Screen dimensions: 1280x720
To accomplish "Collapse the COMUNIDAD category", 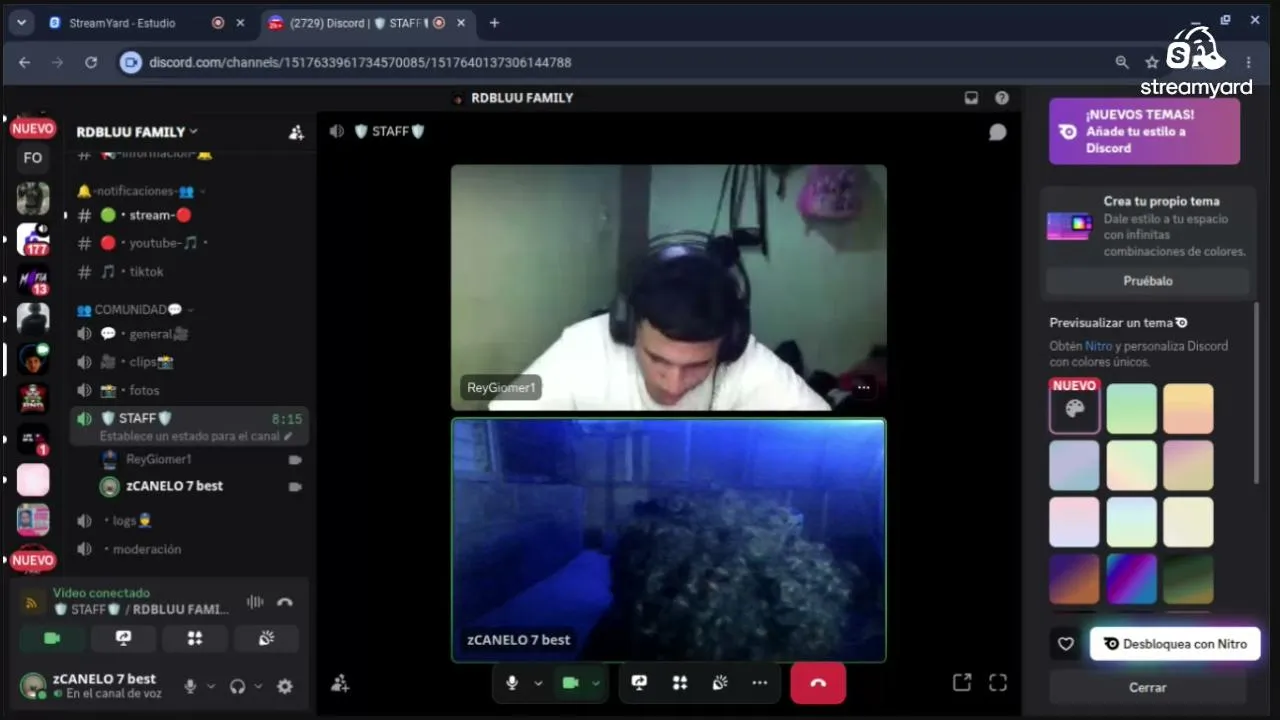I will point(135,310).
